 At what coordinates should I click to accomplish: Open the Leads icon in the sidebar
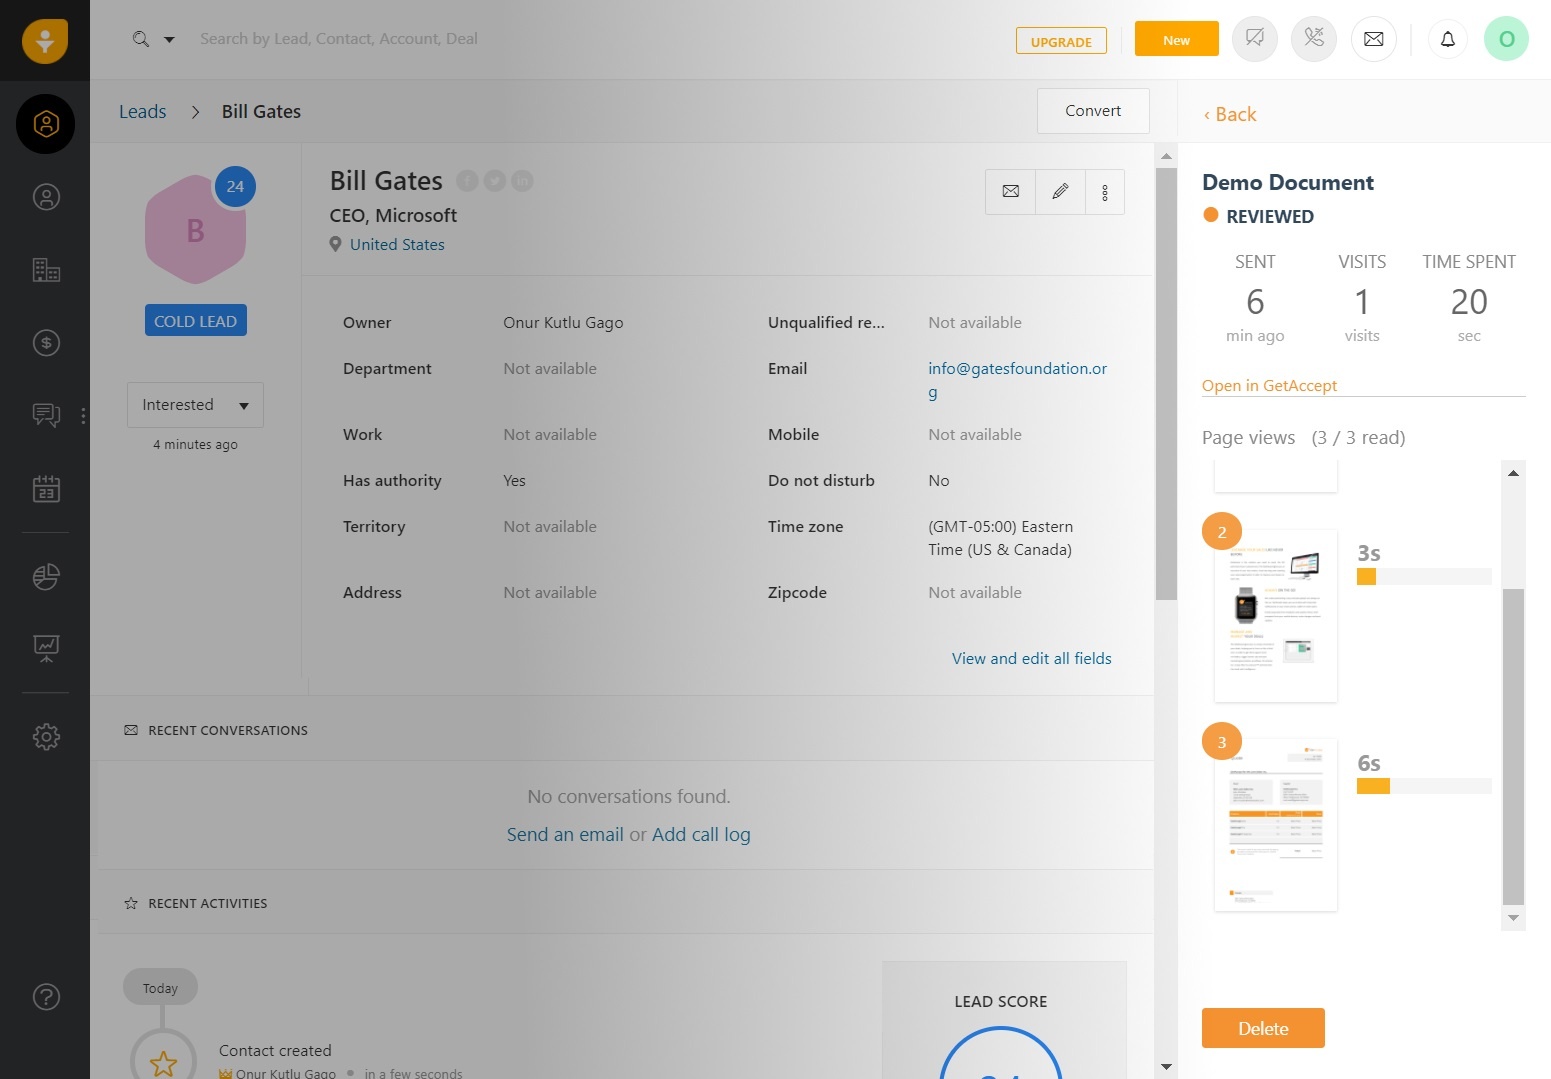pyautogui.click(x=46, y=125)
